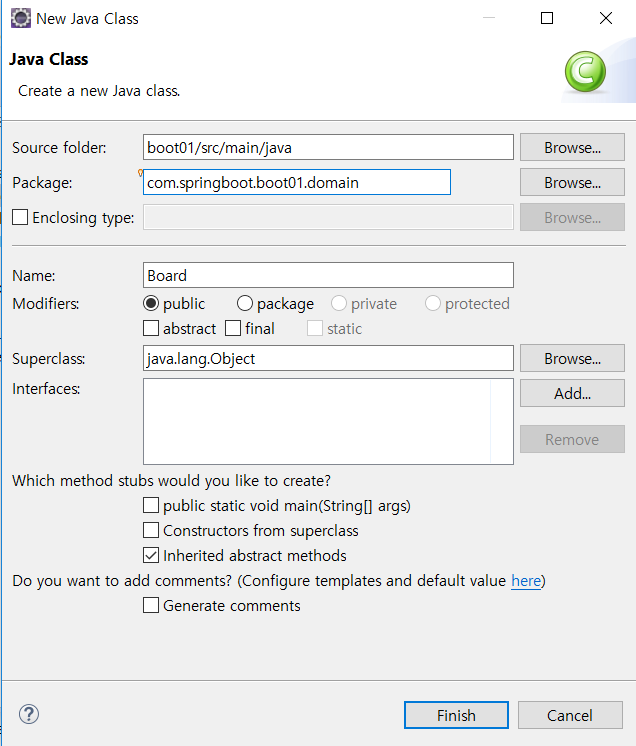Enable the Enclosing type checkbox

20,217
